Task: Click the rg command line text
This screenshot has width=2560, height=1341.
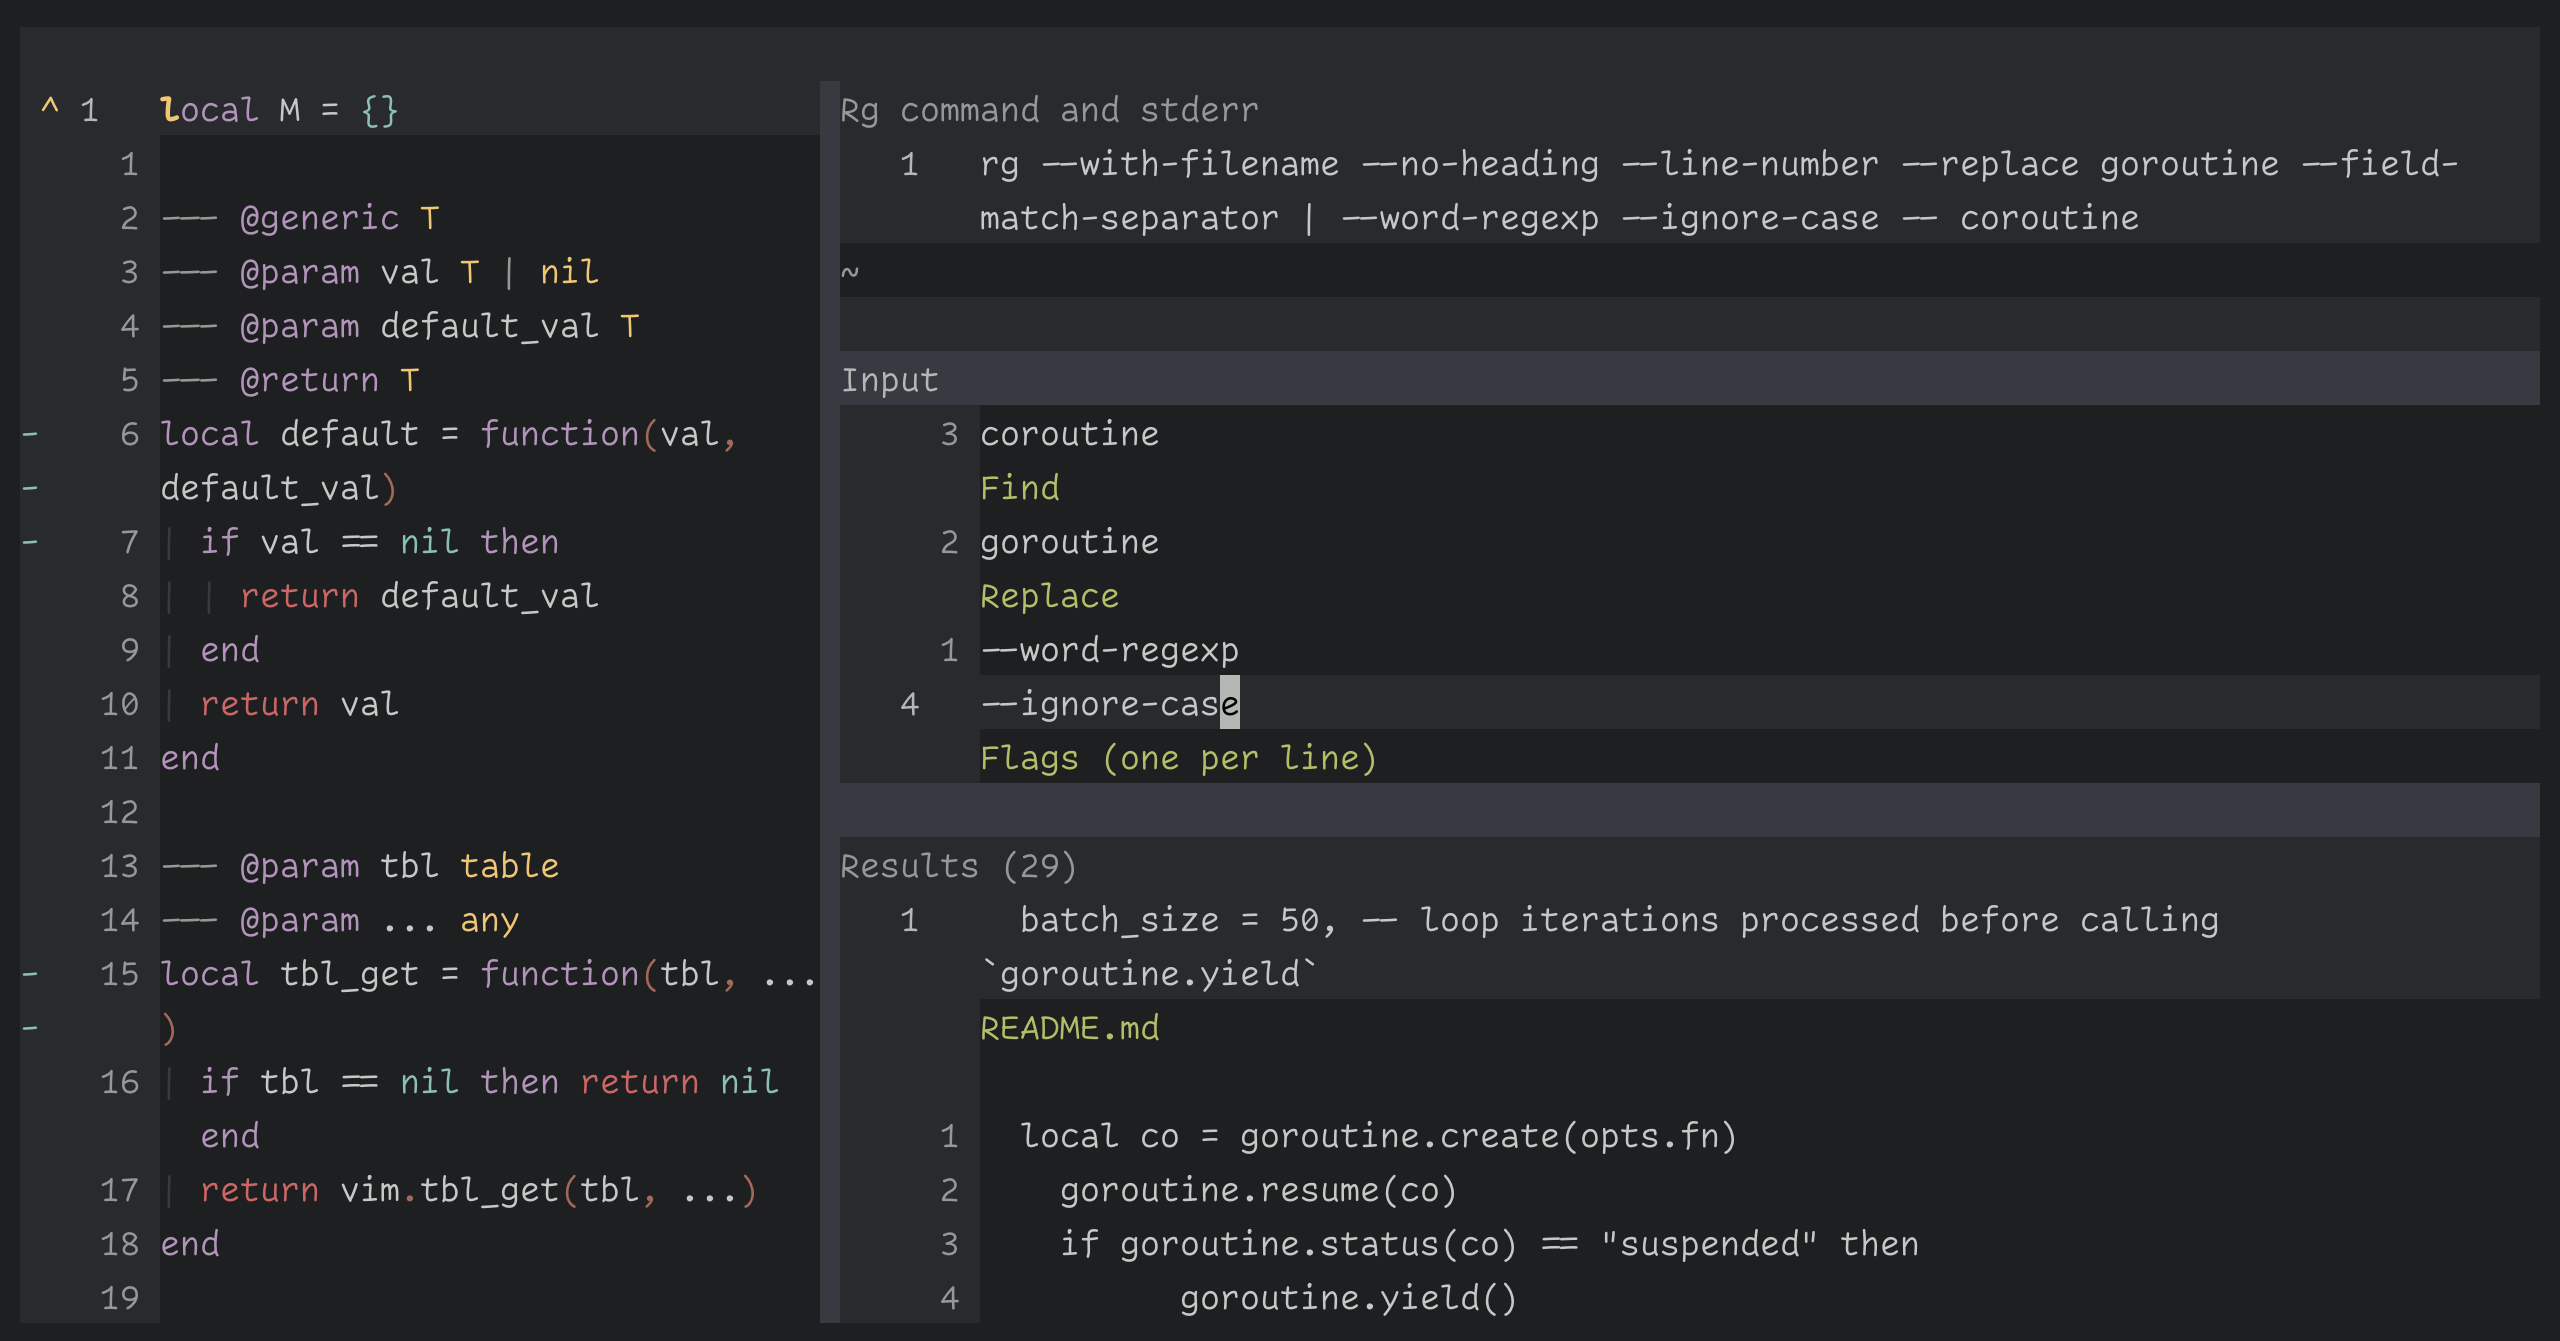Action: click(1719, 191)
